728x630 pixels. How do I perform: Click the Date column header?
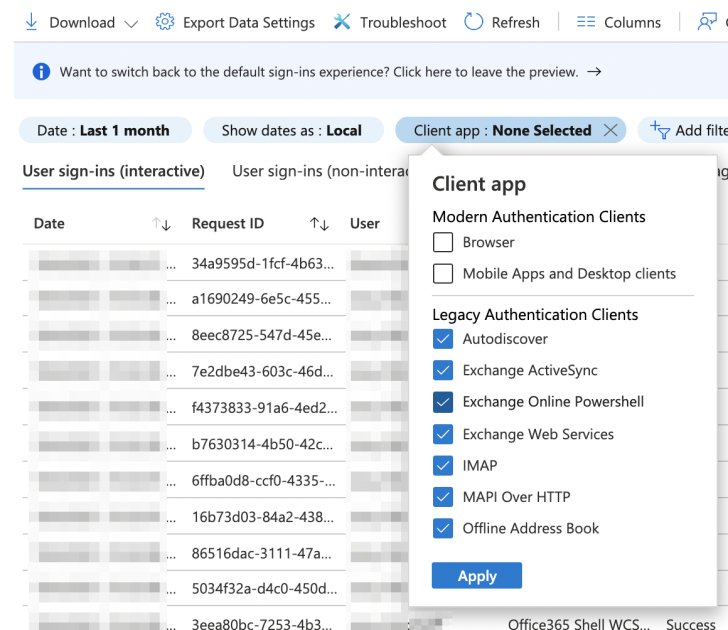point(49,224)
